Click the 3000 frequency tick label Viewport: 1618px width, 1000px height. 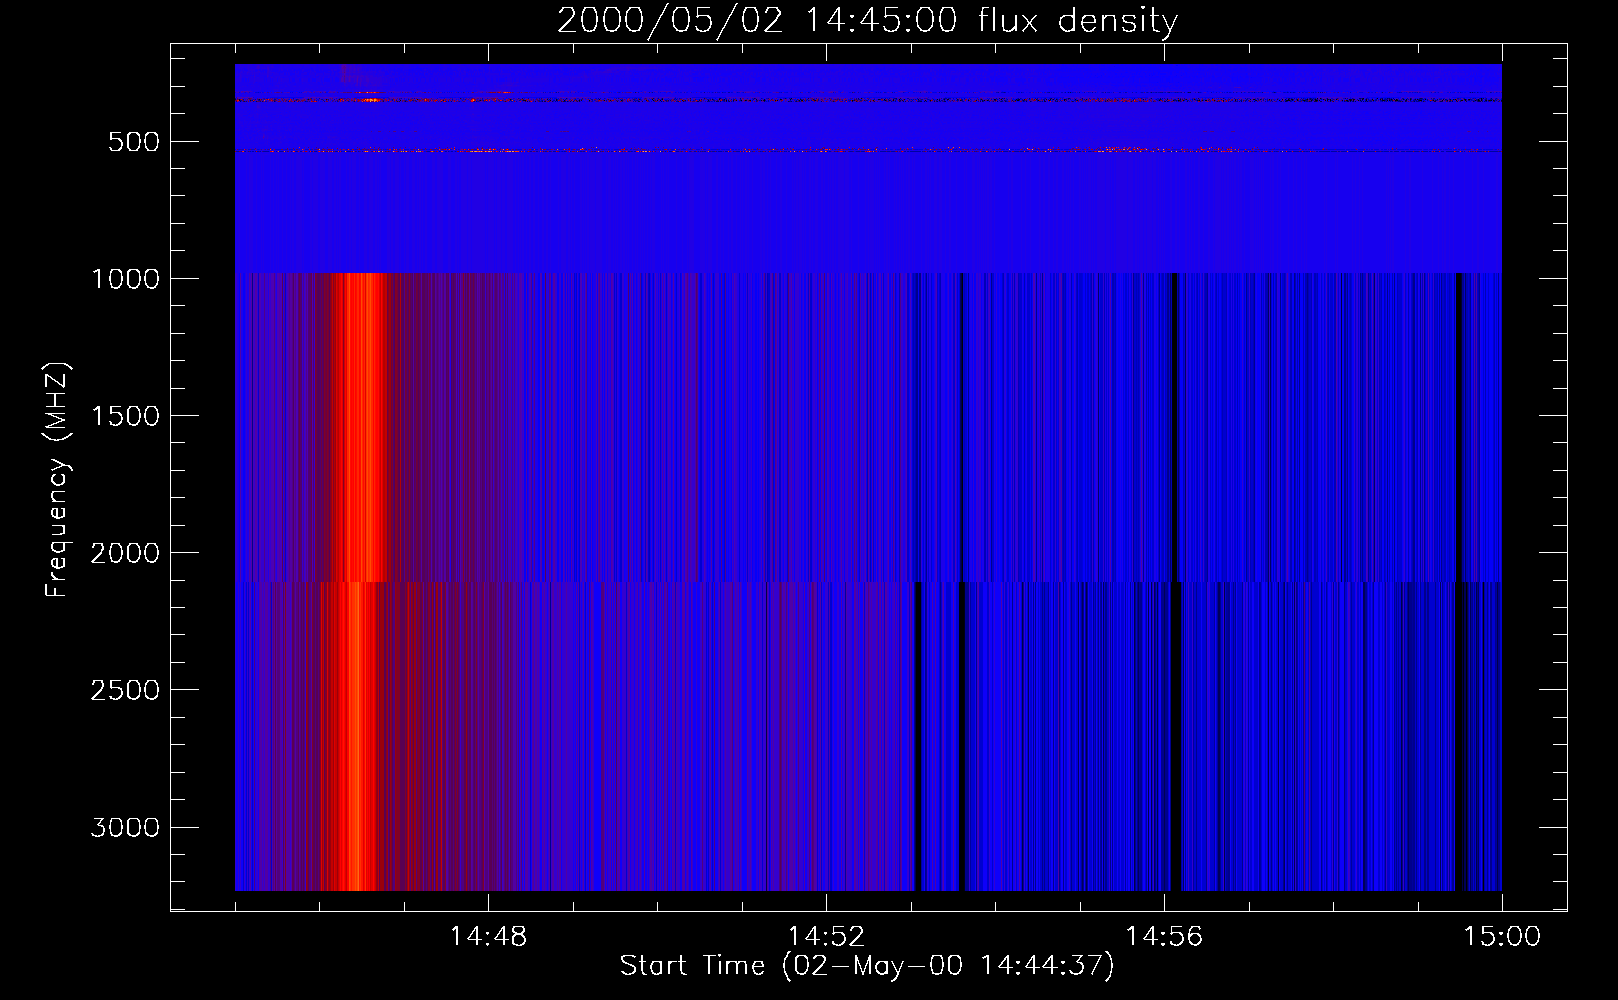tap(125, 827)
